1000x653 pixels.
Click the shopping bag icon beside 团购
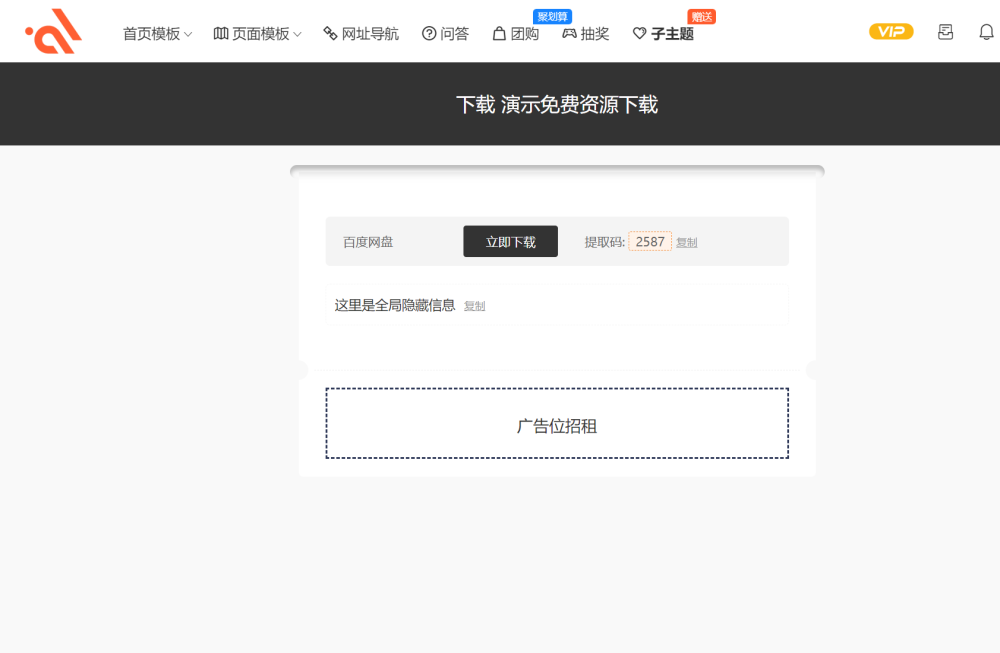(x=499, y=33)
